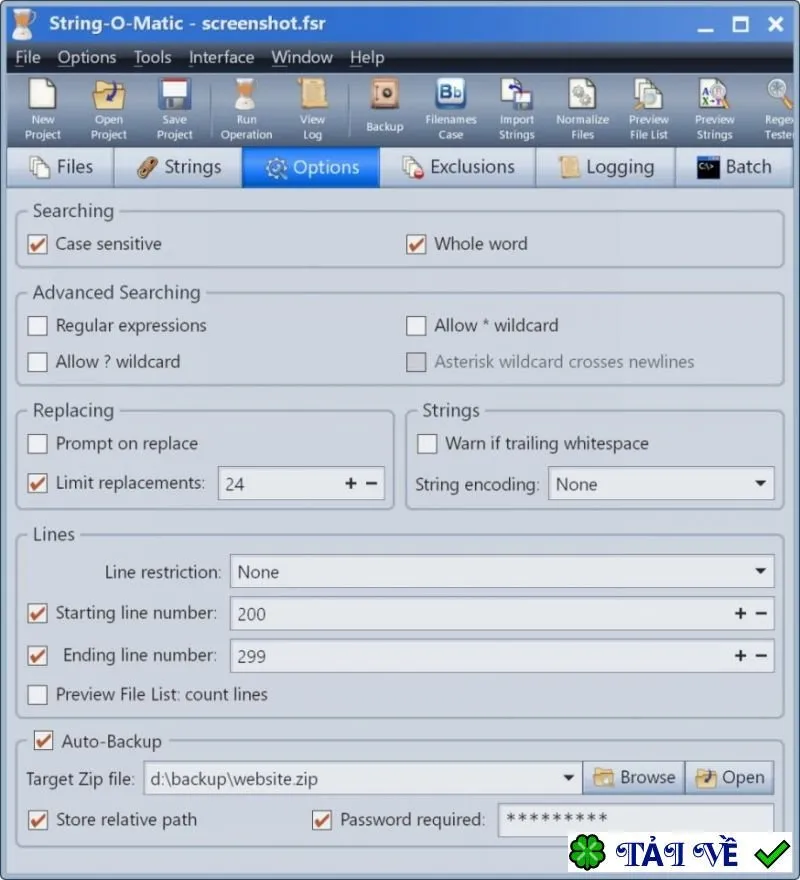This screenshot has width=800, height=880.
Task: Increase Limit replacements with the plus button
Action: (351, 483)
